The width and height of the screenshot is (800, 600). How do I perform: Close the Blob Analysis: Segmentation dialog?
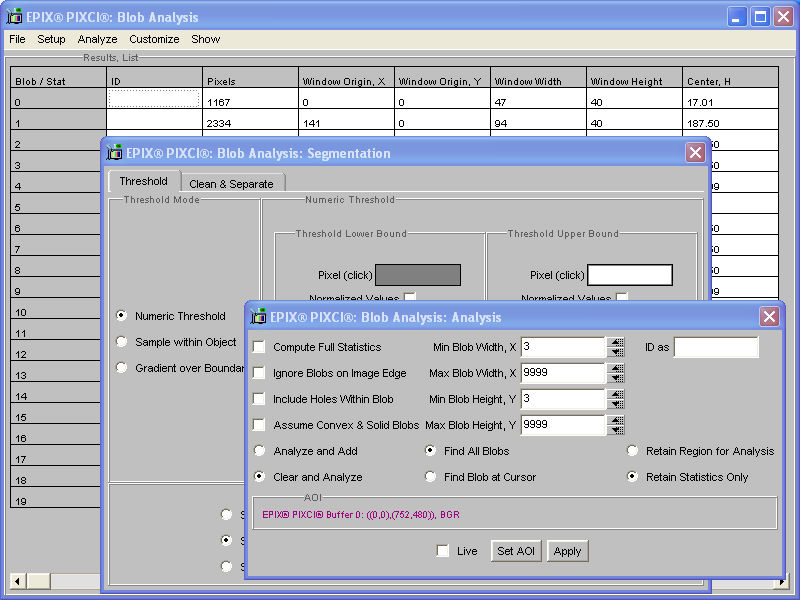[x=695, y=153]
